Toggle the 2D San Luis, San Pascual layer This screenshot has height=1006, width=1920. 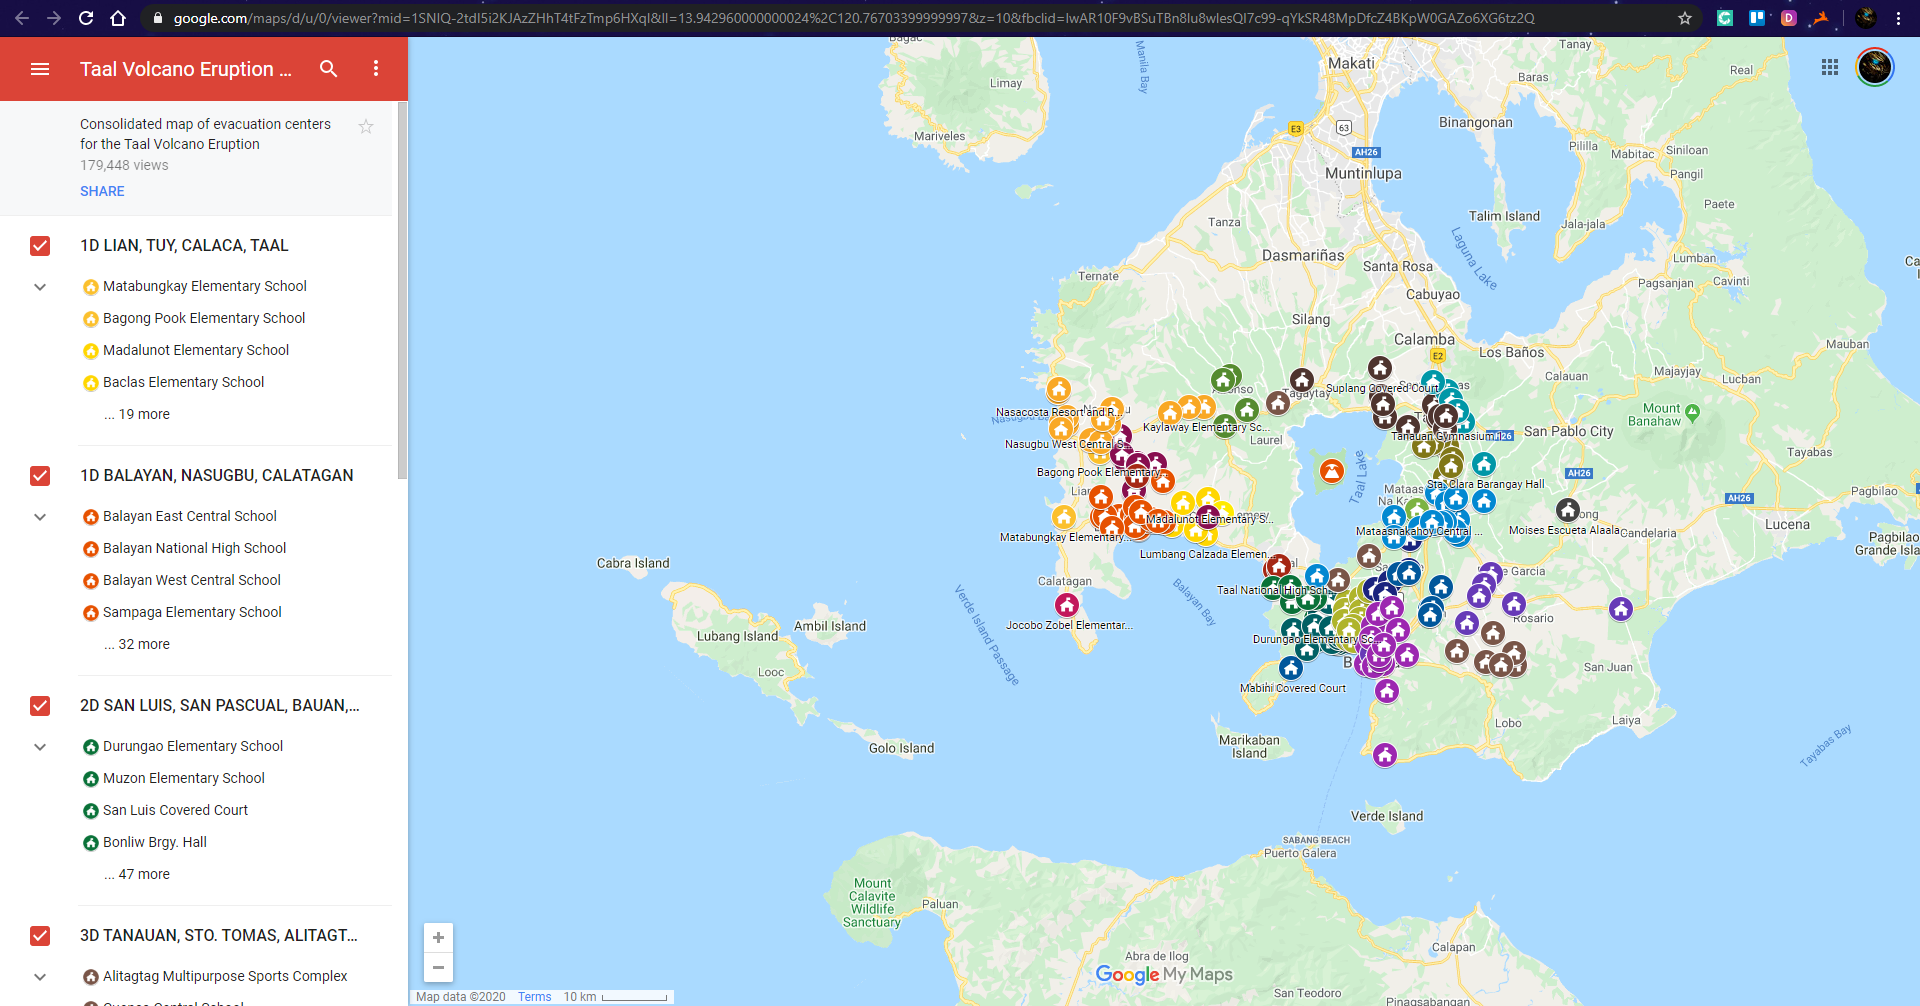click(40, 706)
